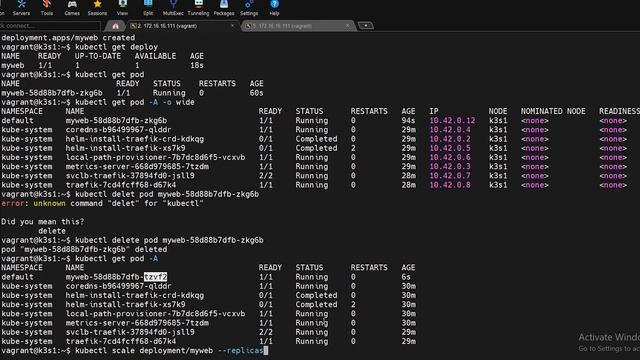This screenshot has width=640, height=360.
Task: Click the red "error" word
Action: [x=13, y=203]
